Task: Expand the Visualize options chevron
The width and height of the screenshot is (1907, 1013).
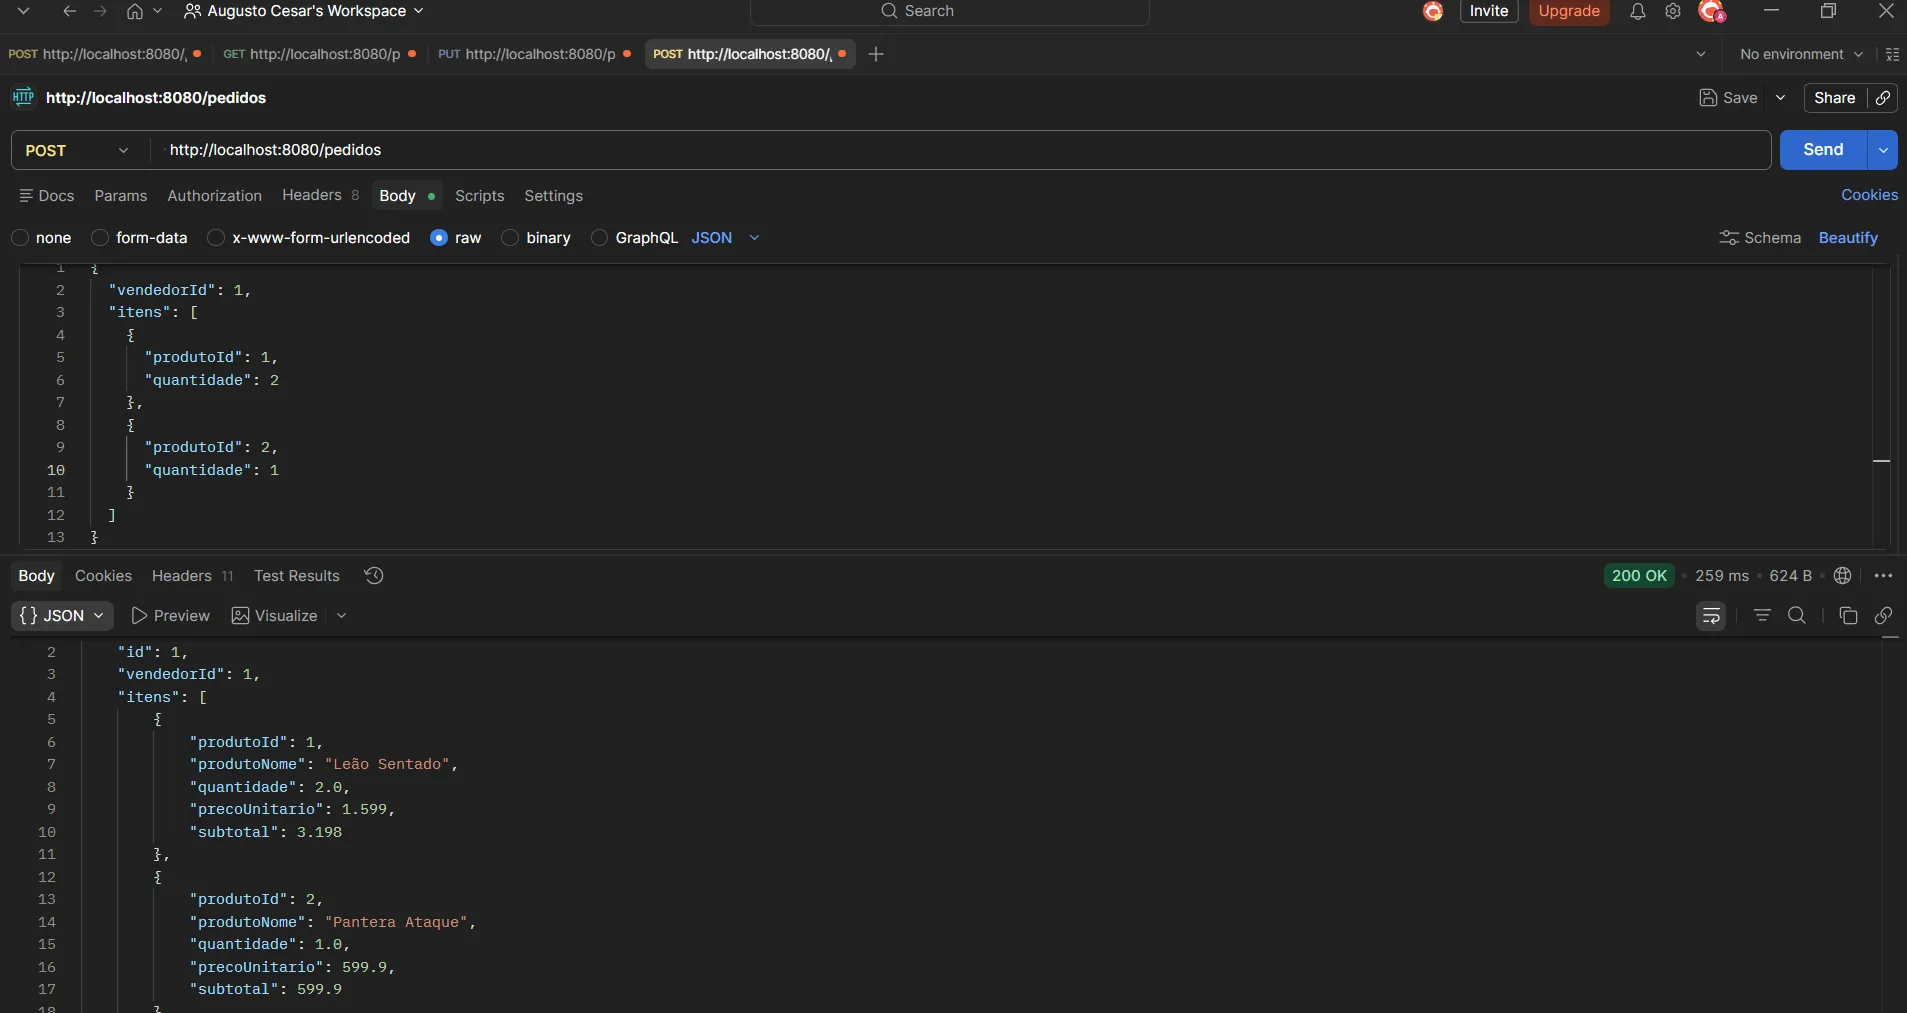Action: (341, 616)
